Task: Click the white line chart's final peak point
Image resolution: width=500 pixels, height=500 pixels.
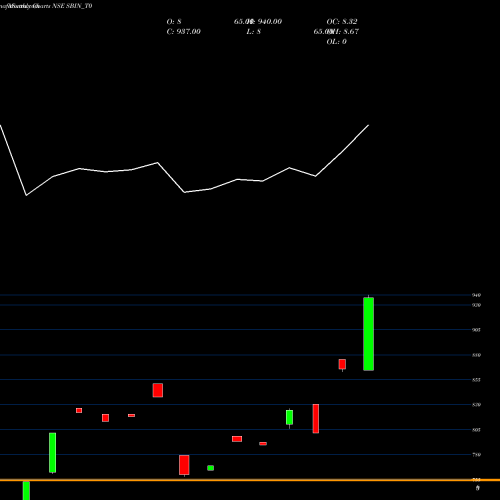Action: 368,125
